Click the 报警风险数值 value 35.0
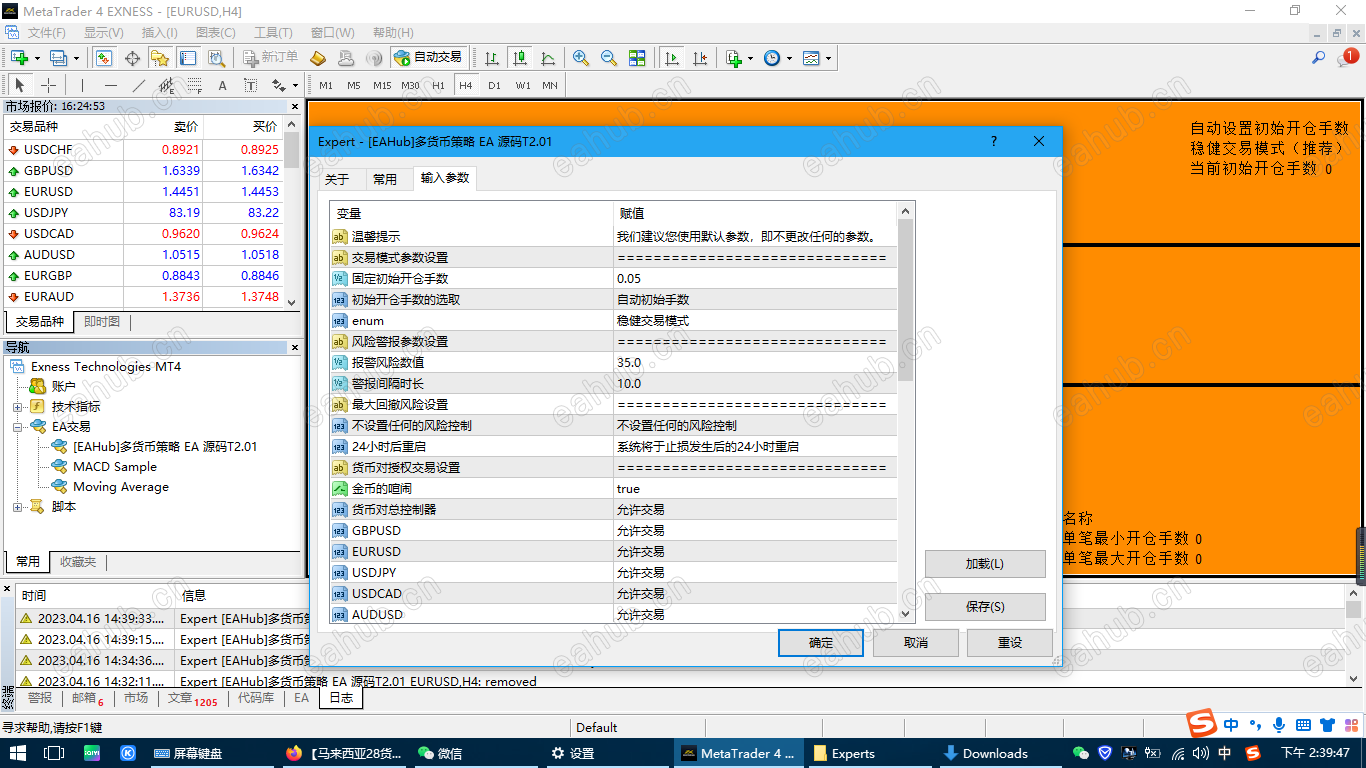1366x768 pixels. (756, 363)
